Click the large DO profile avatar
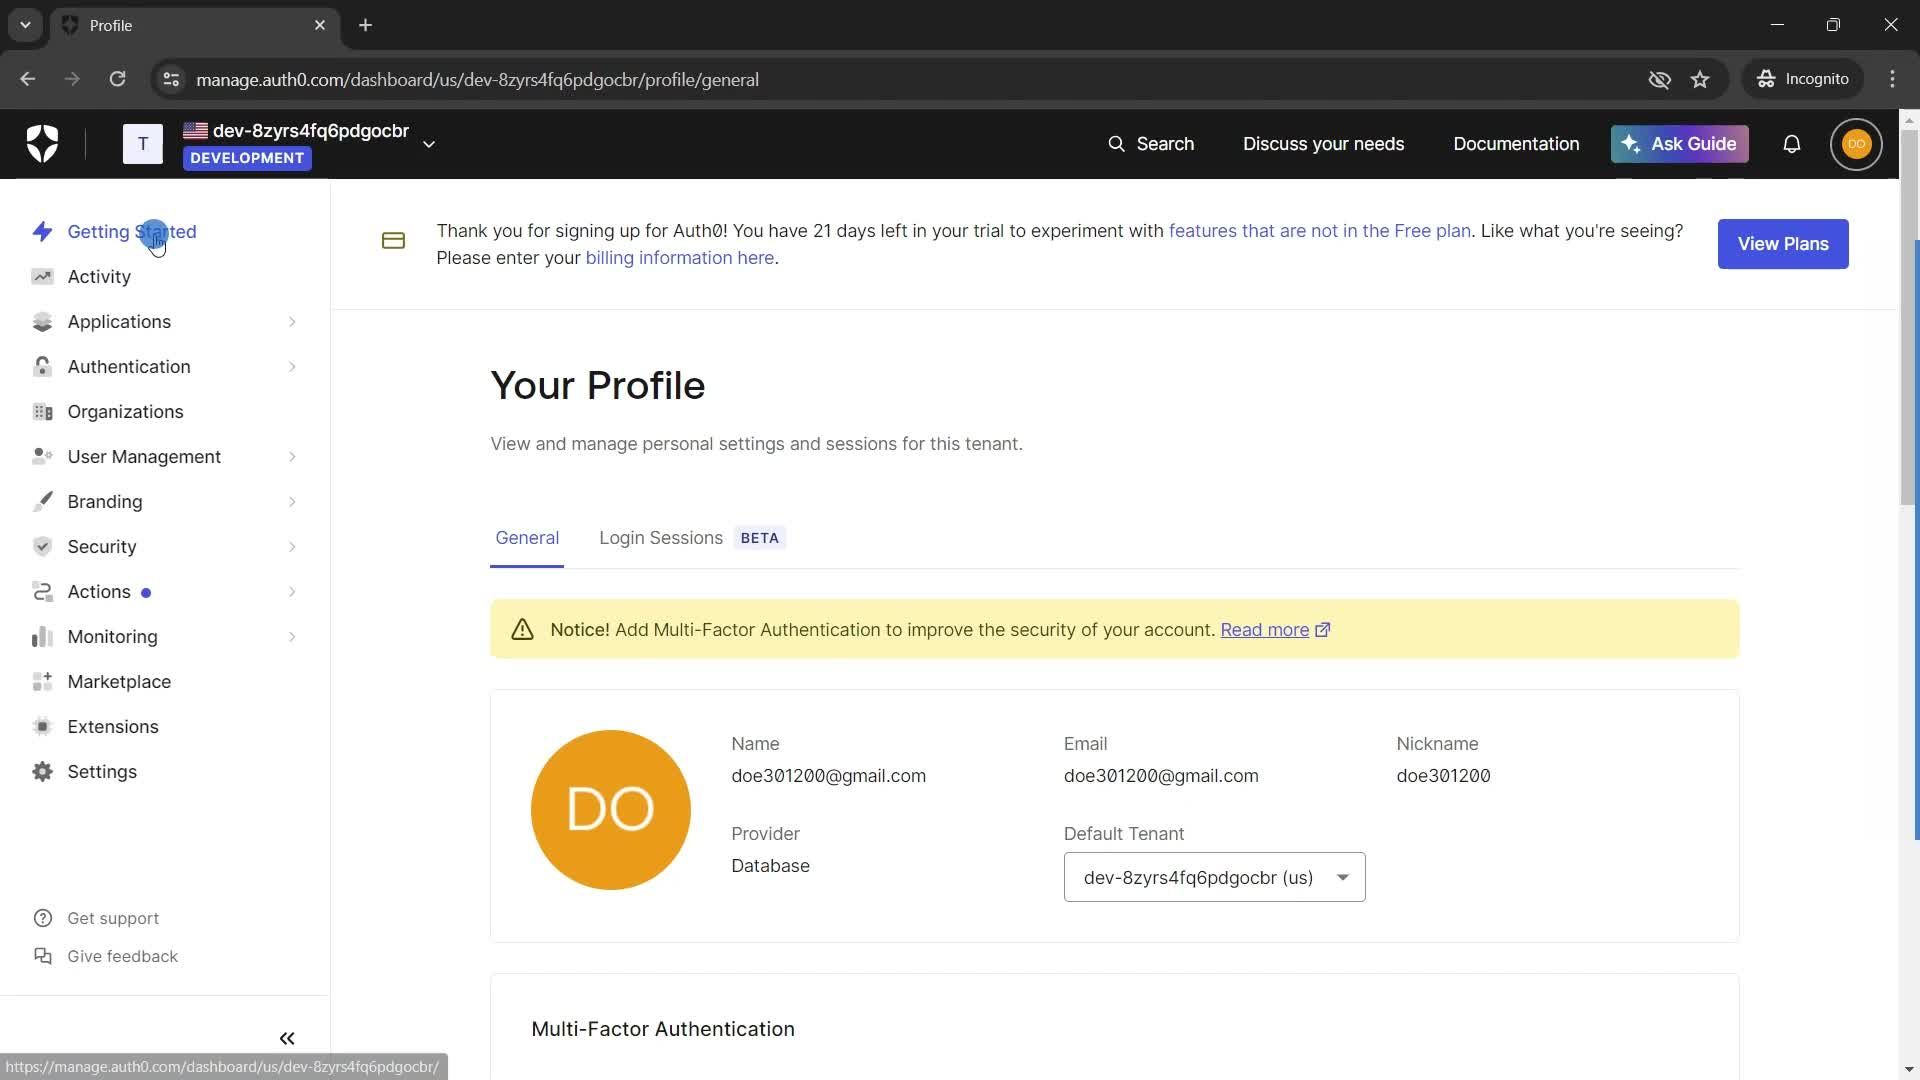The image size is (1920, 1080). [610, 810]
